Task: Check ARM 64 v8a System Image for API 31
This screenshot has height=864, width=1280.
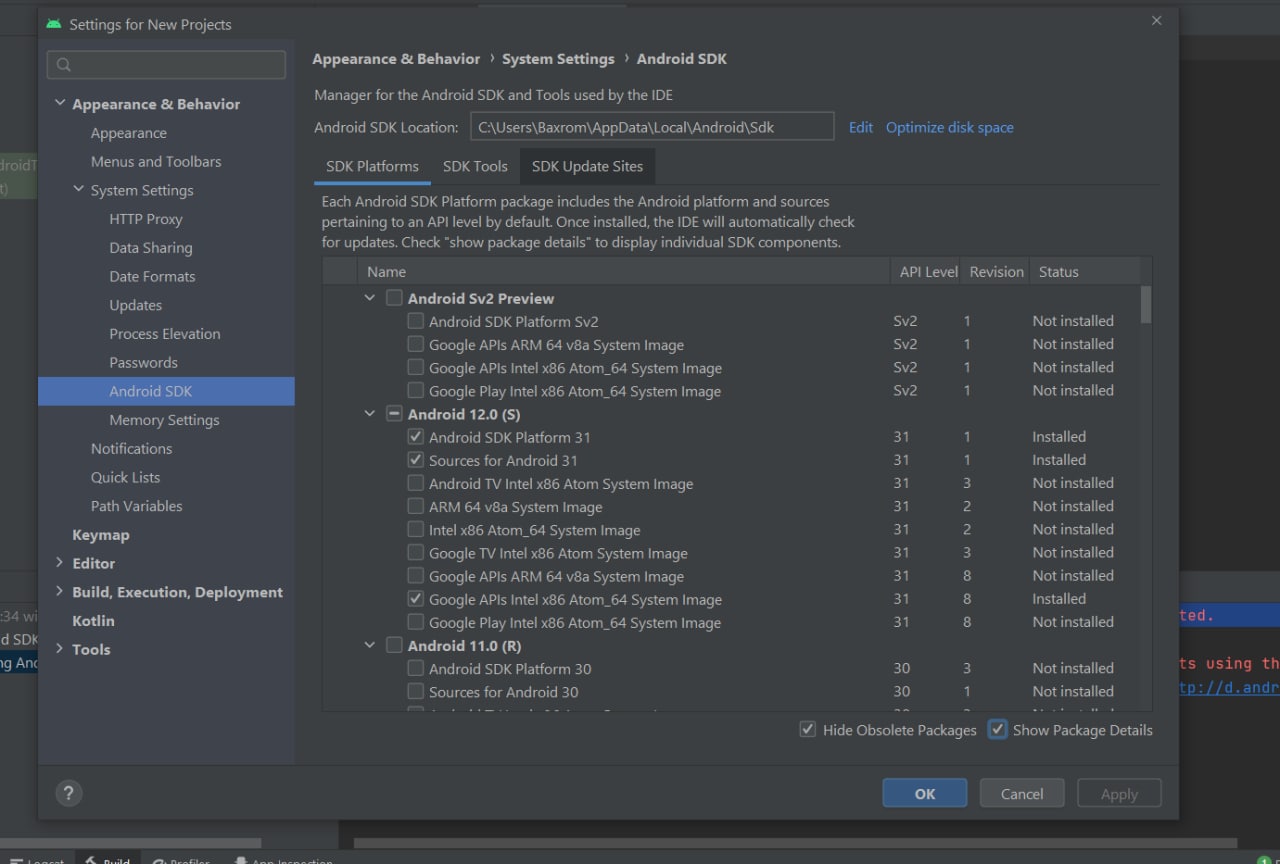Action: pyautogui.click(x=415, y=507)
